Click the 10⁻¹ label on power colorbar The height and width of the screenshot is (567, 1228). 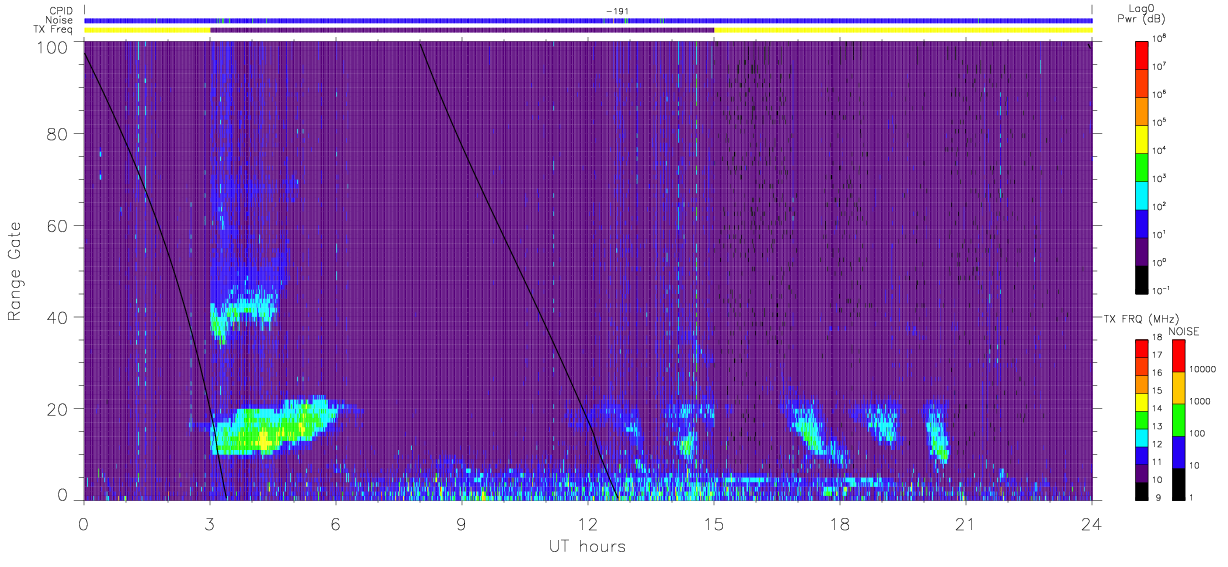click(x=1161, y=290)
